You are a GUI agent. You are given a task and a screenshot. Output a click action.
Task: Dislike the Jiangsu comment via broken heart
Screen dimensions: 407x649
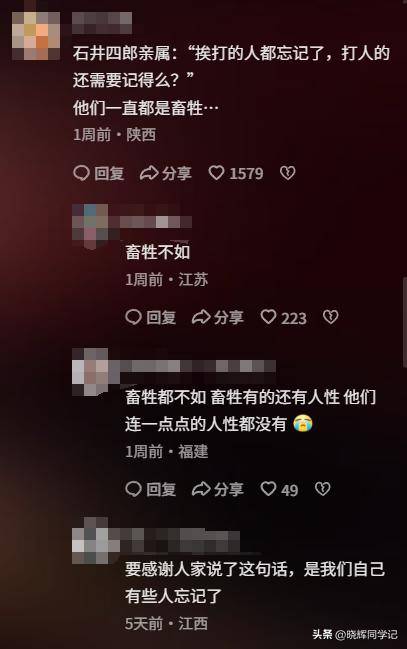pyautogui.click(x=330, y=317)
